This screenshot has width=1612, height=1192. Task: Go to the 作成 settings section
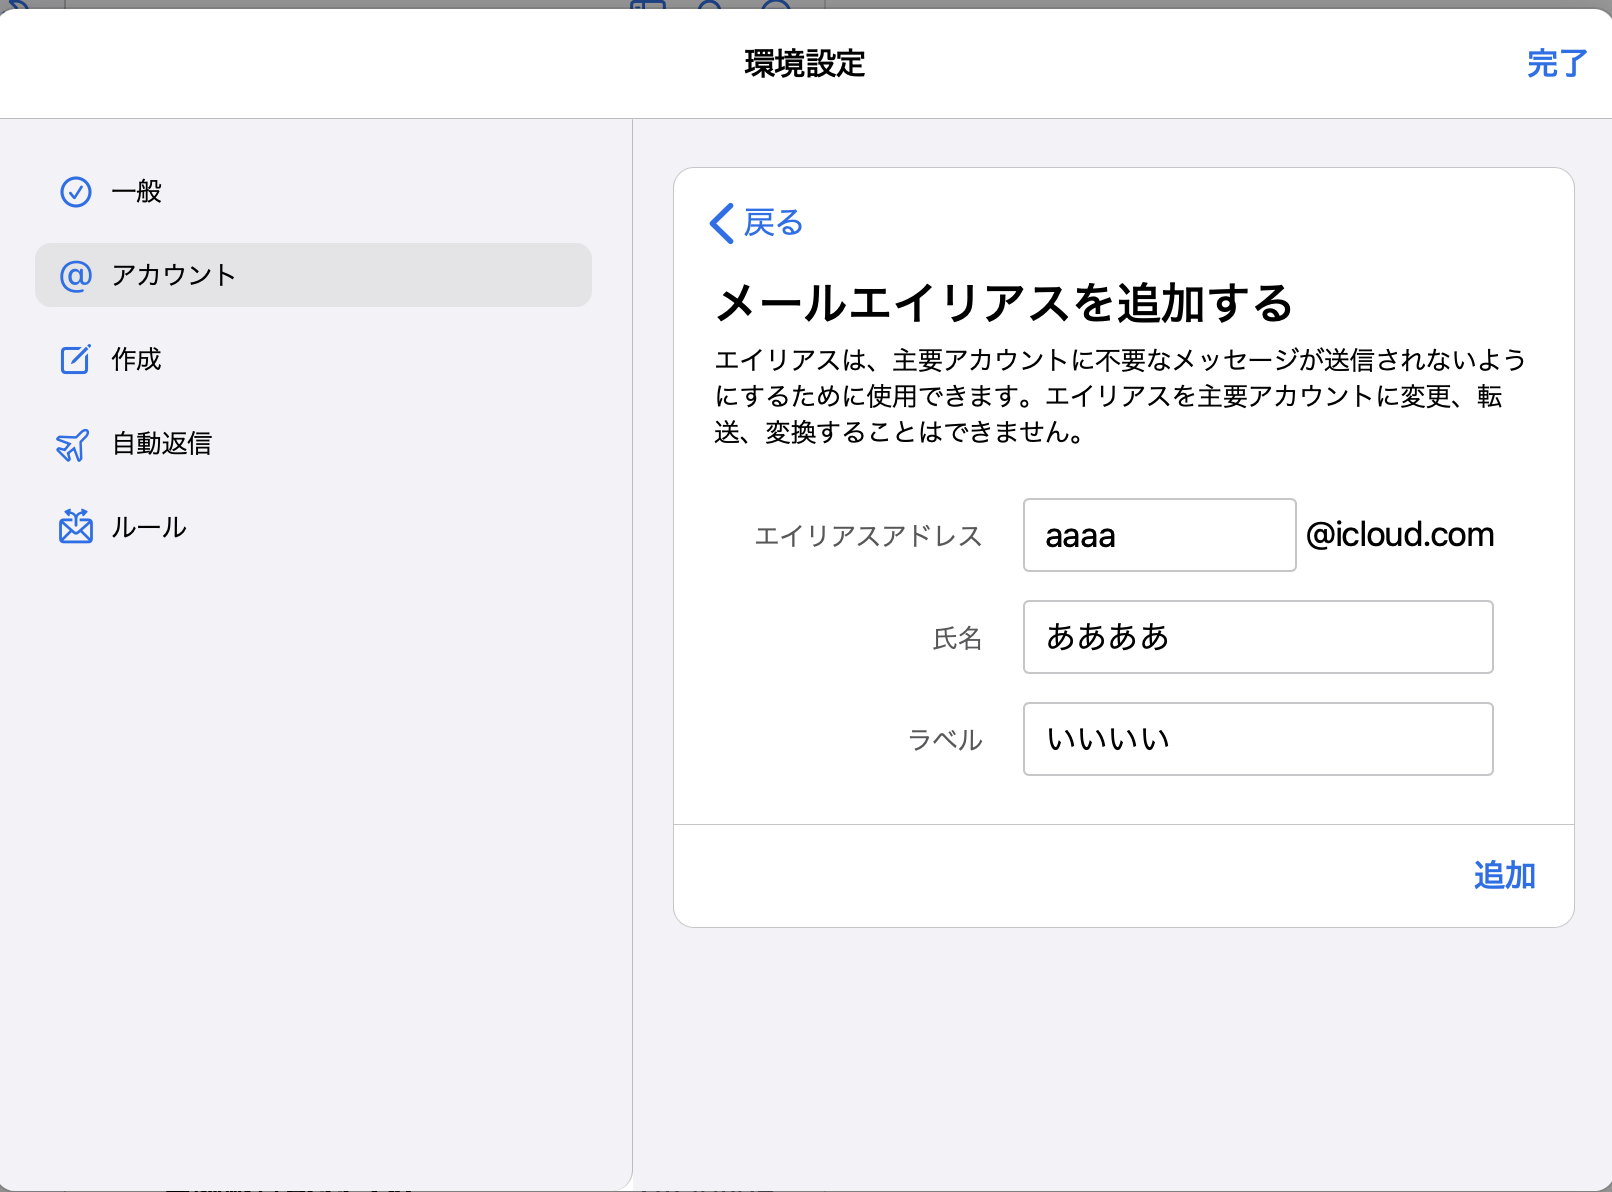tap(137, 359)
